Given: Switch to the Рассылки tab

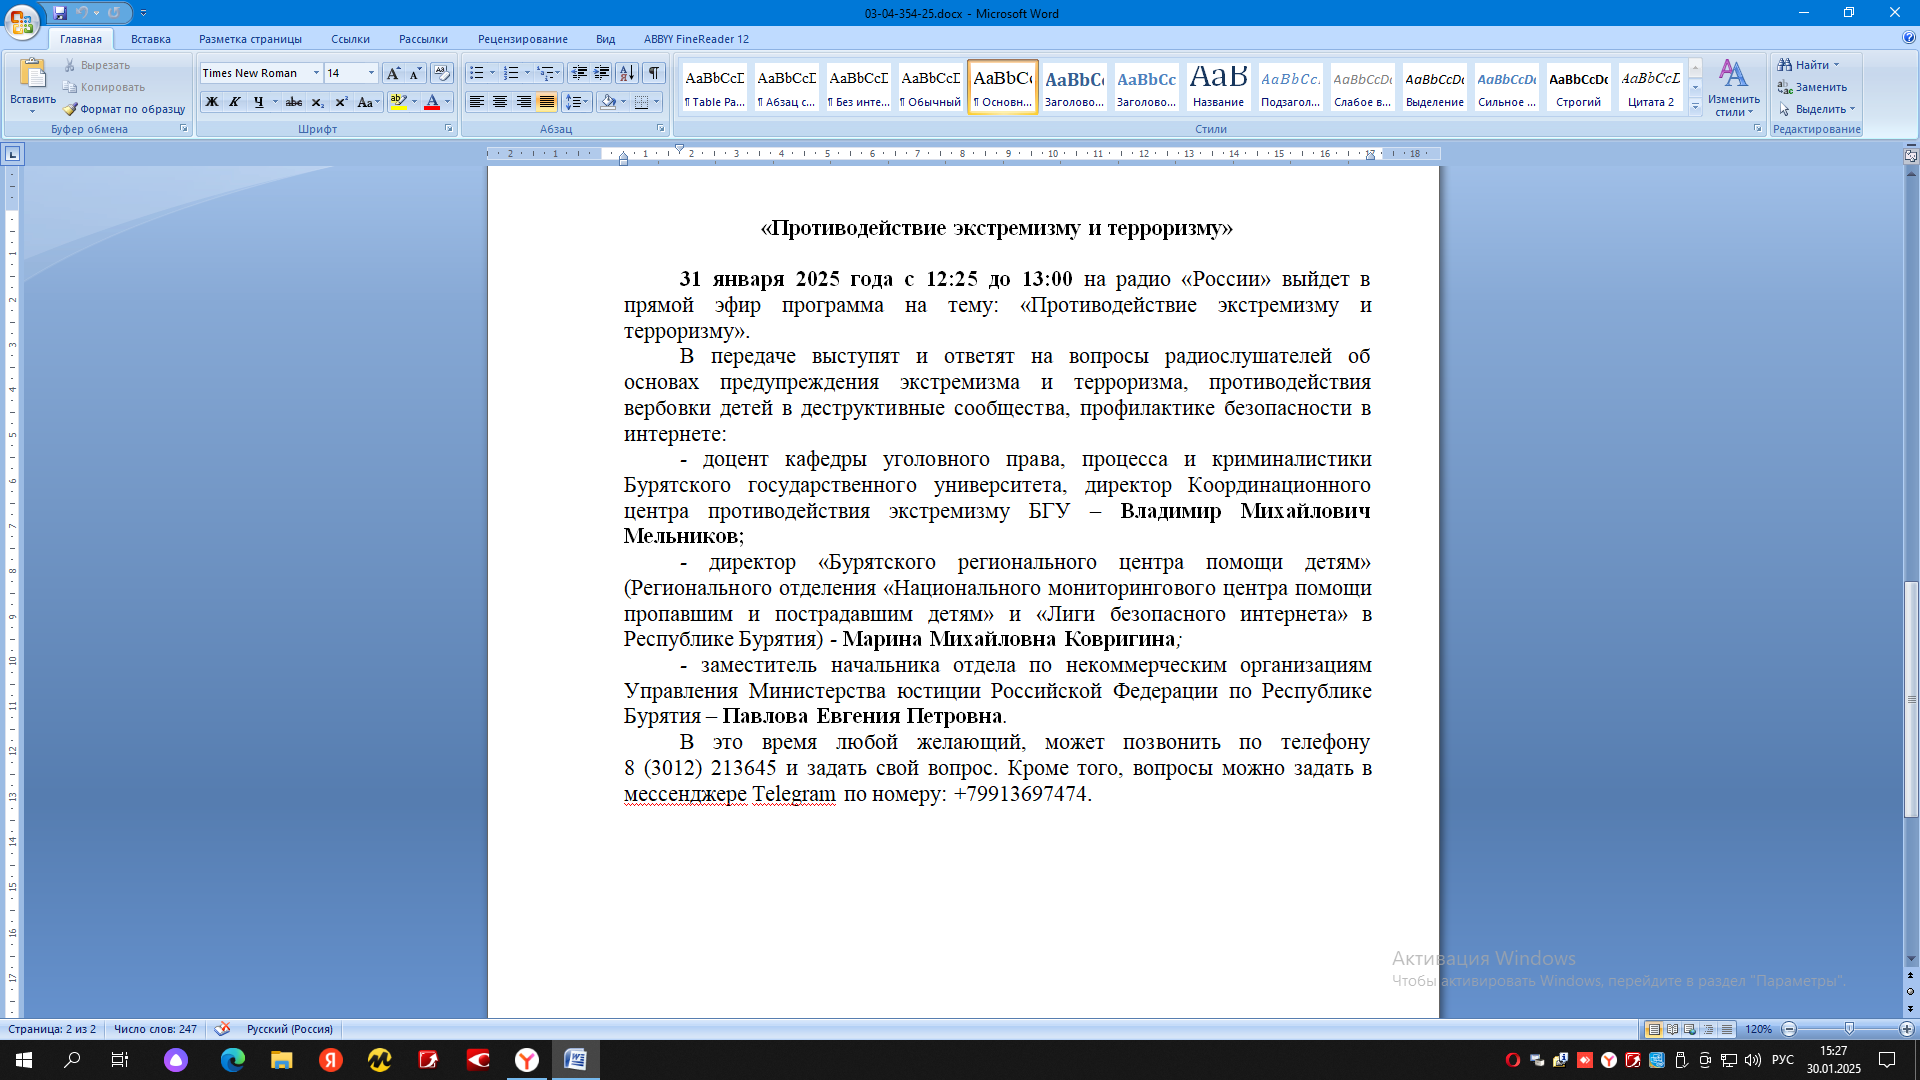Looking at the screenshot, I should click(x=423, y=39).
